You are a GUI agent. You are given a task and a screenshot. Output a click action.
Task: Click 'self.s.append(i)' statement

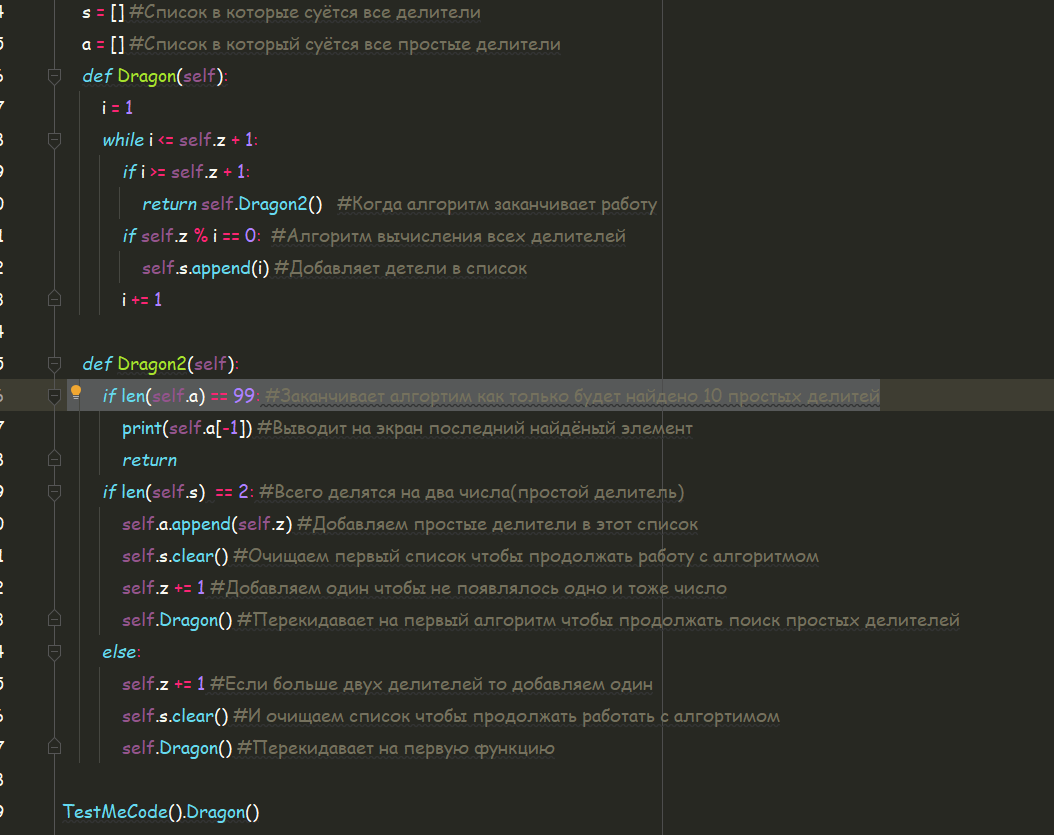pyautogui.click(x=206, y=268)
